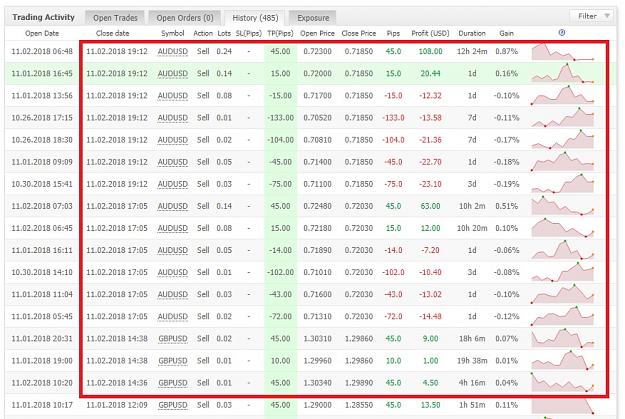Screen dimensions: 625x419
Task: Open AUDUSD link in the 11.01.2018 16:45 row
Action: 173,74
